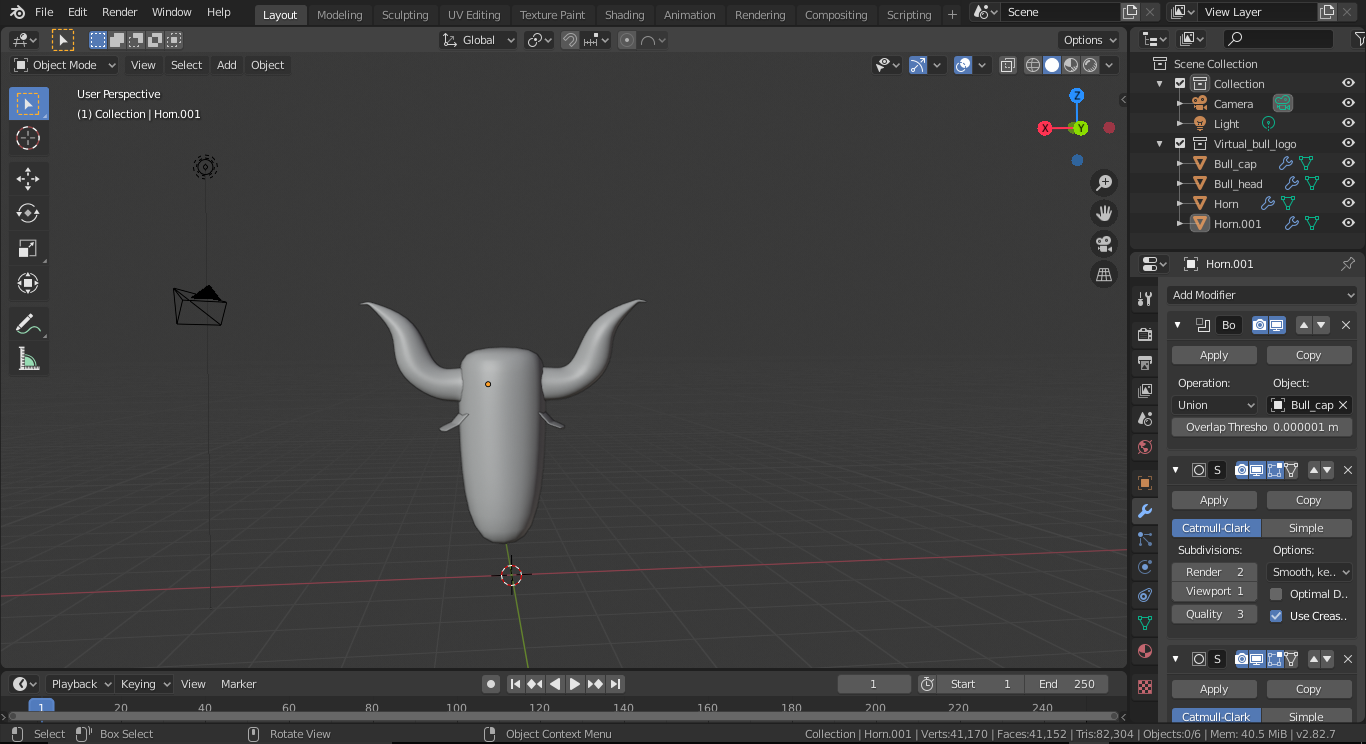Open the Object properties tab
This screenshot has height=744, width=1366.
[x=1146, y=483]
